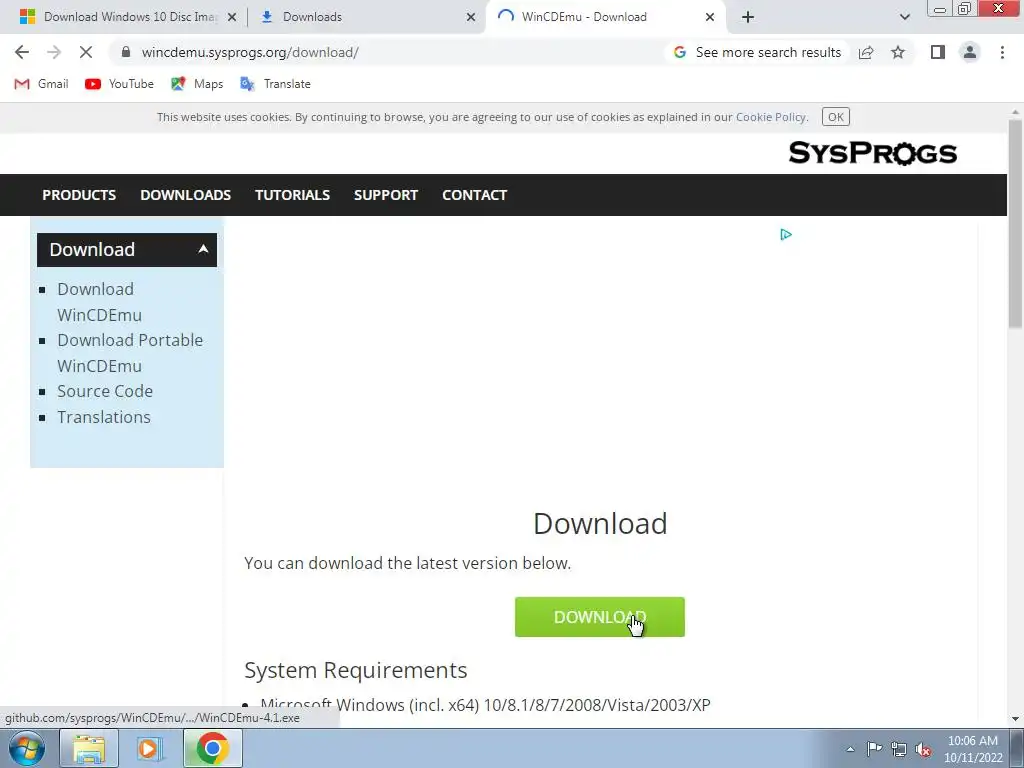
Task: Open the TUTORIALS menu
Action: click(292, 195)
